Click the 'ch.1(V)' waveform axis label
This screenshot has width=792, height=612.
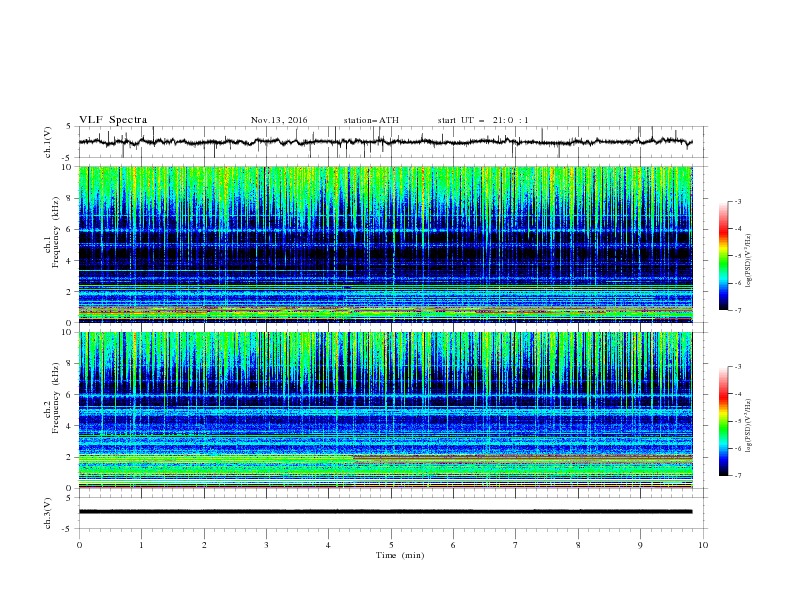(x=48, y=142)
